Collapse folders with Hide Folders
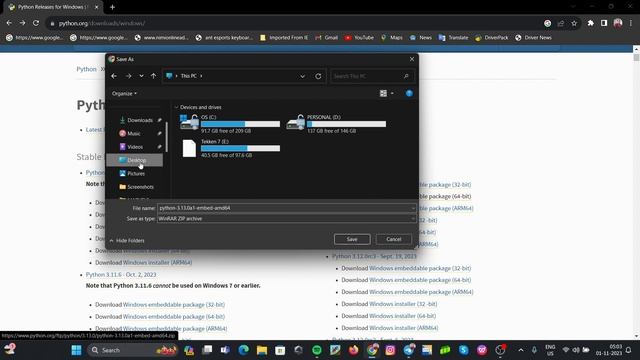The width and height of the screenshot is (640, 360). 127,241
